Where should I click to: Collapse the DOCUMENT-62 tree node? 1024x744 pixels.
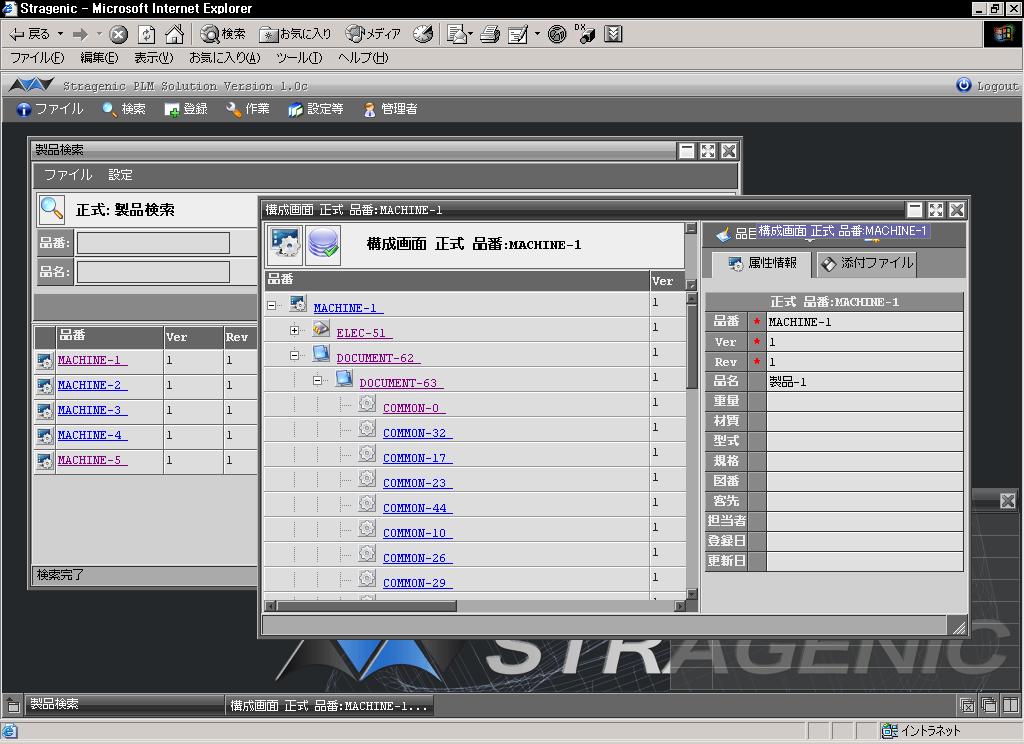(295, 355)
